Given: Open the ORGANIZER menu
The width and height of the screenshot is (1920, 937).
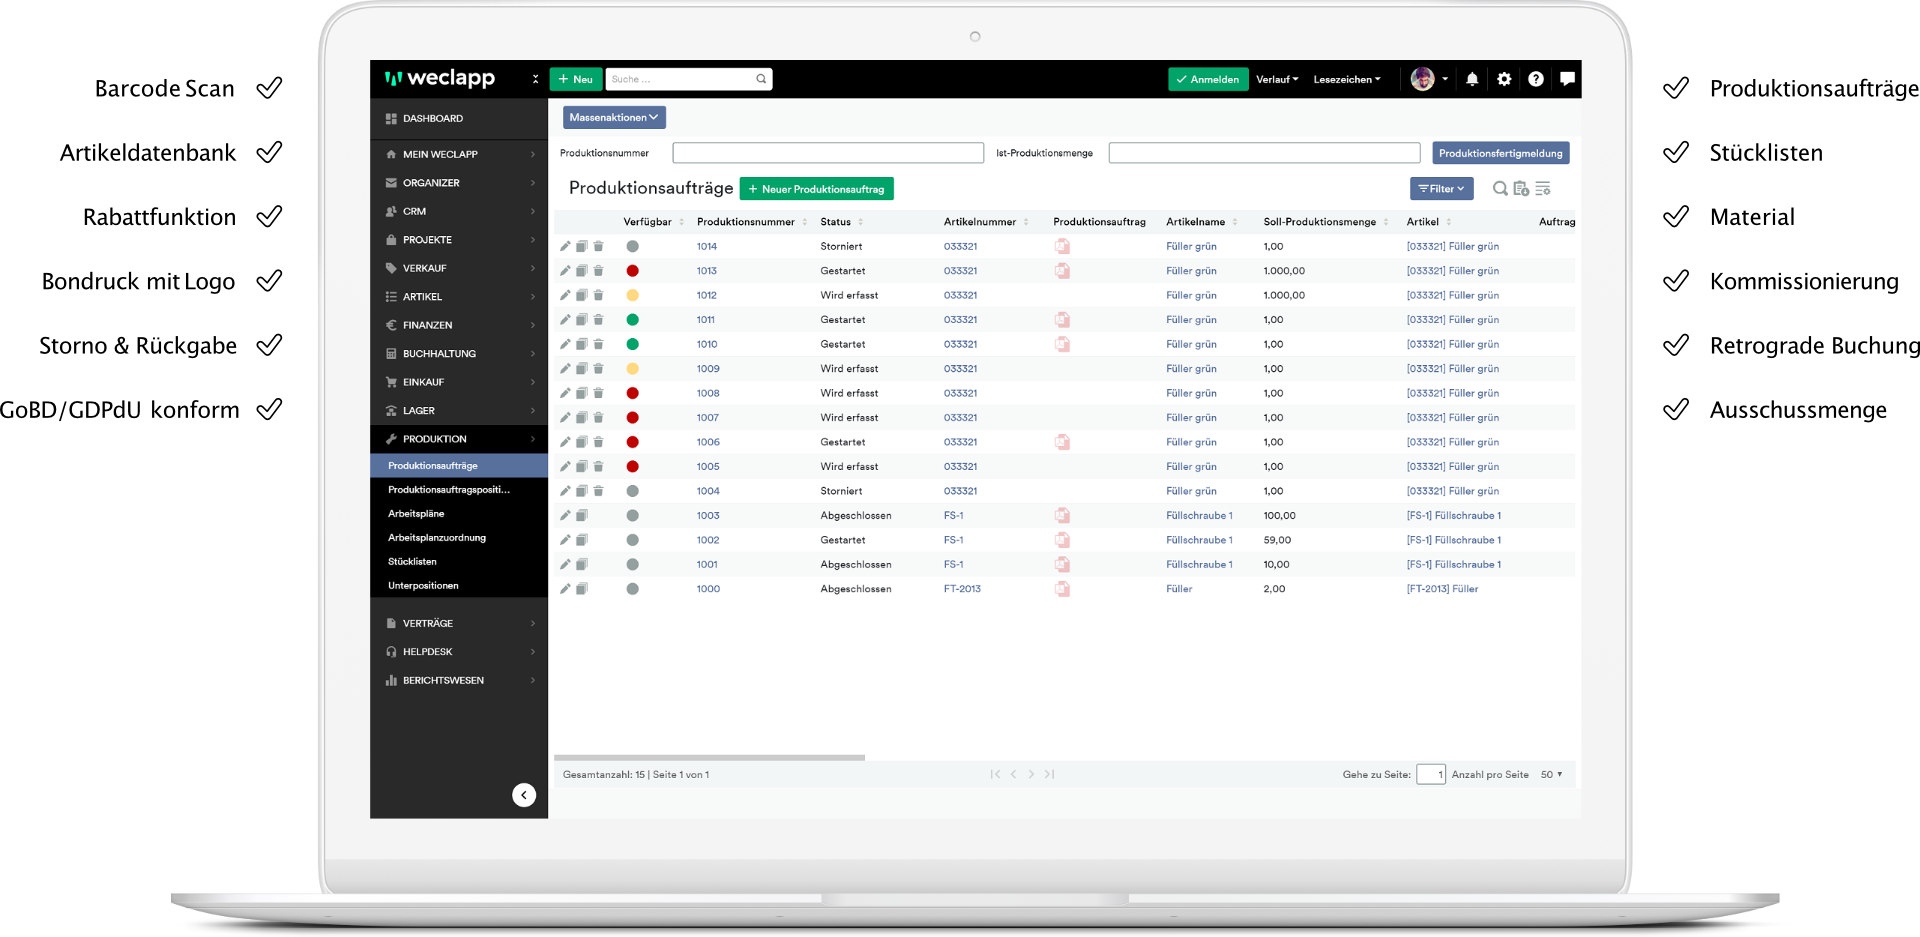Looking at the screenshot, I should 459,183.
